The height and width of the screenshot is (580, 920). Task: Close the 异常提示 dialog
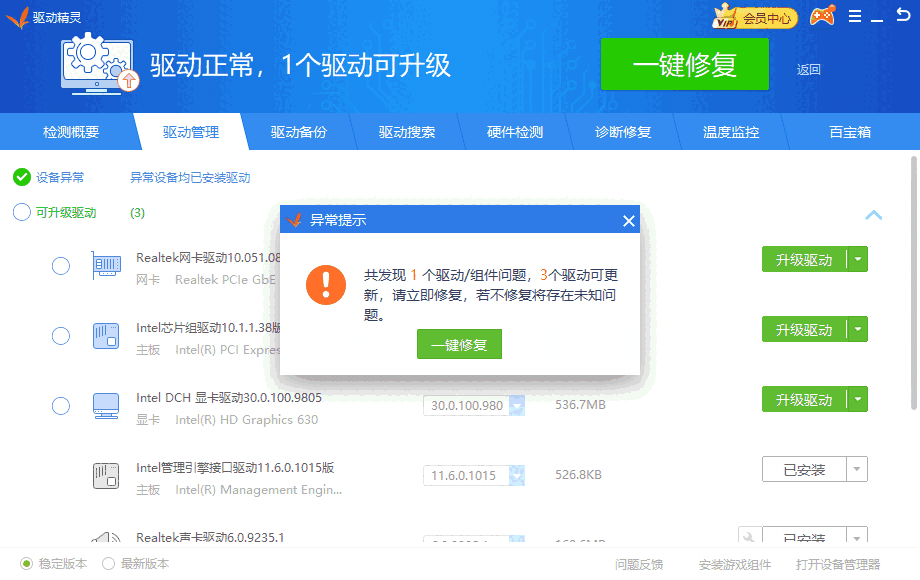[x=629, y=220]
